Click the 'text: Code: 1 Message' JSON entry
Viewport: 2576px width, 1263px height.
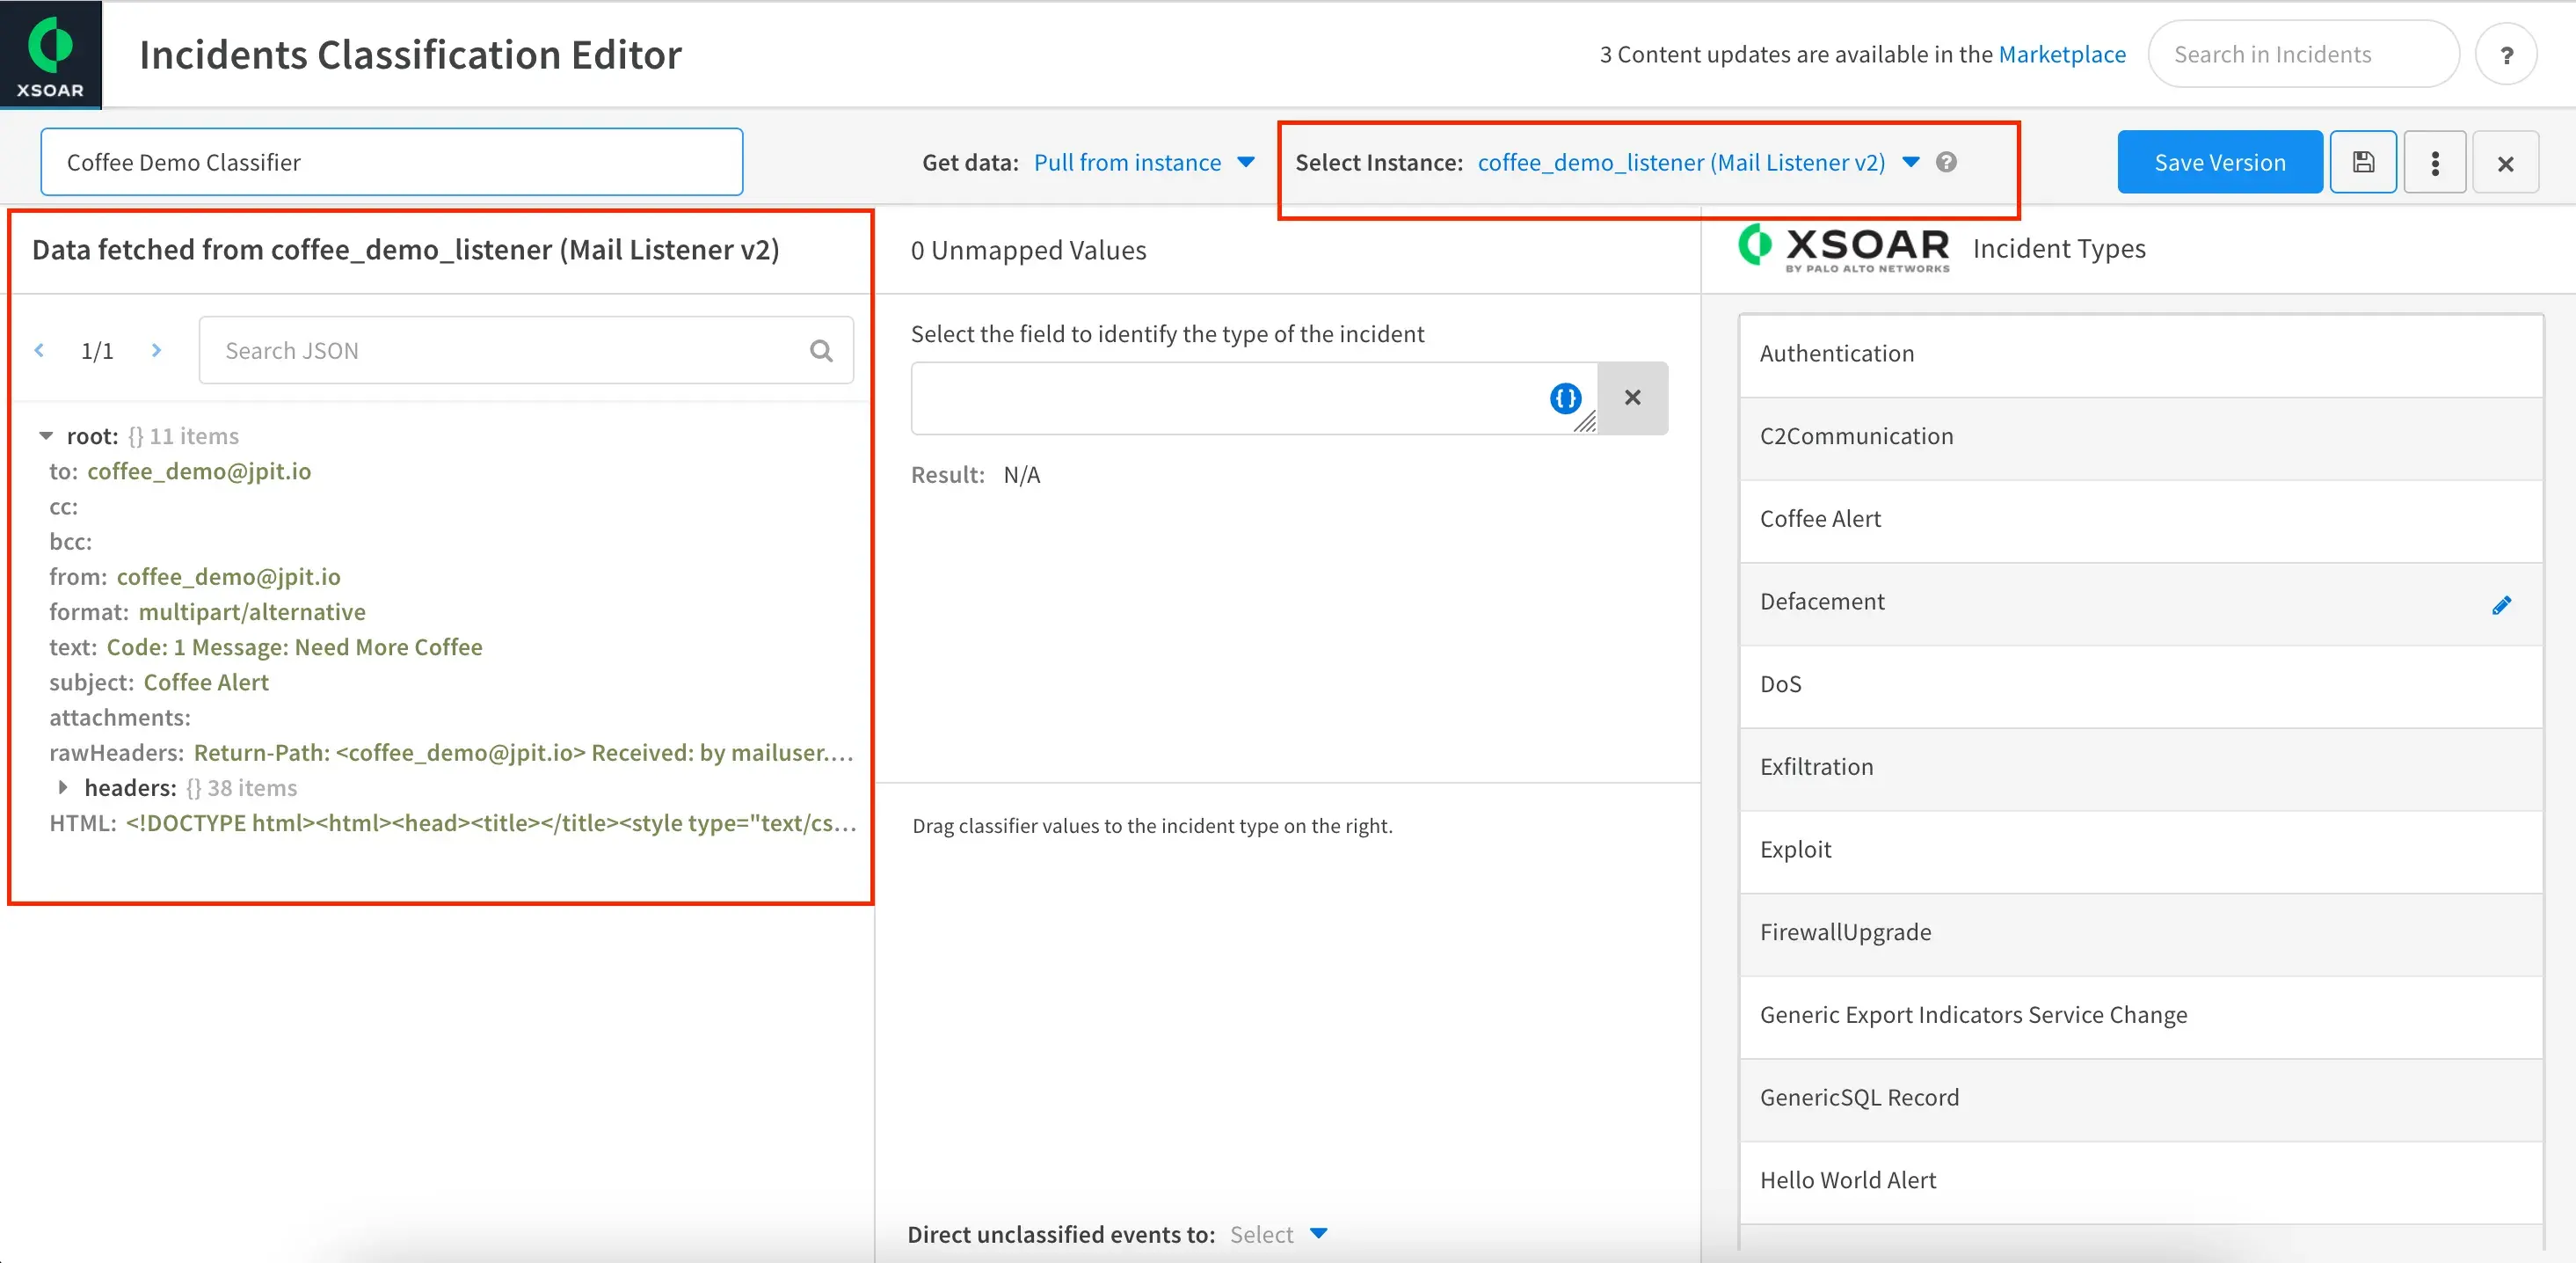pyautogui.click(x=266, y=647)
